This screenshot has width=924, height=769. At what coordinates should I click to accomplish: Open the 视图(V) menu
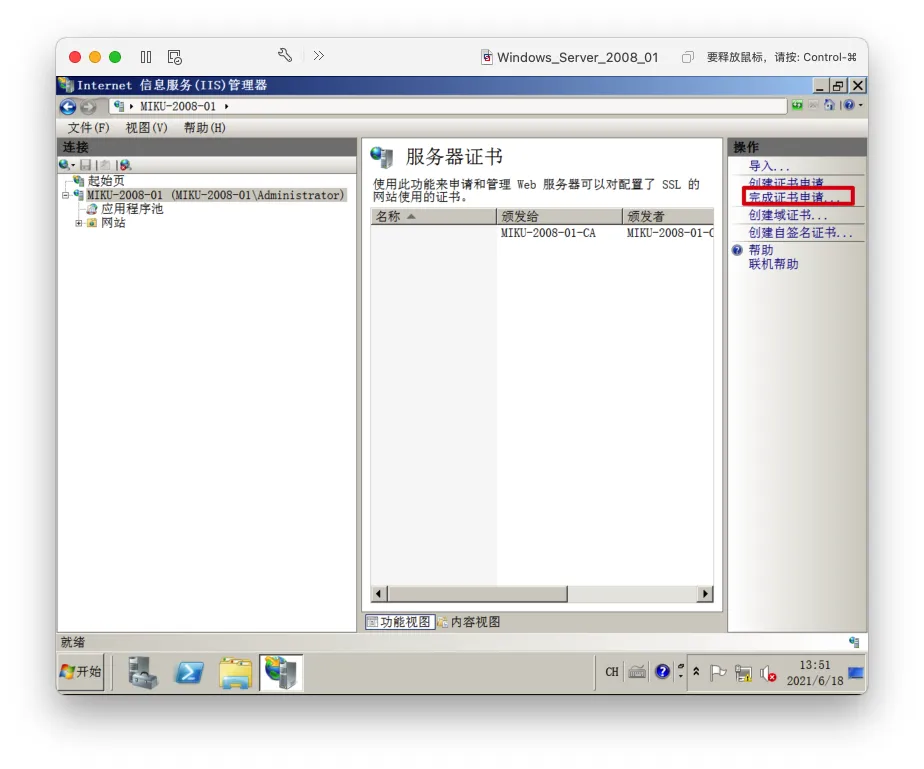[146, 128]
